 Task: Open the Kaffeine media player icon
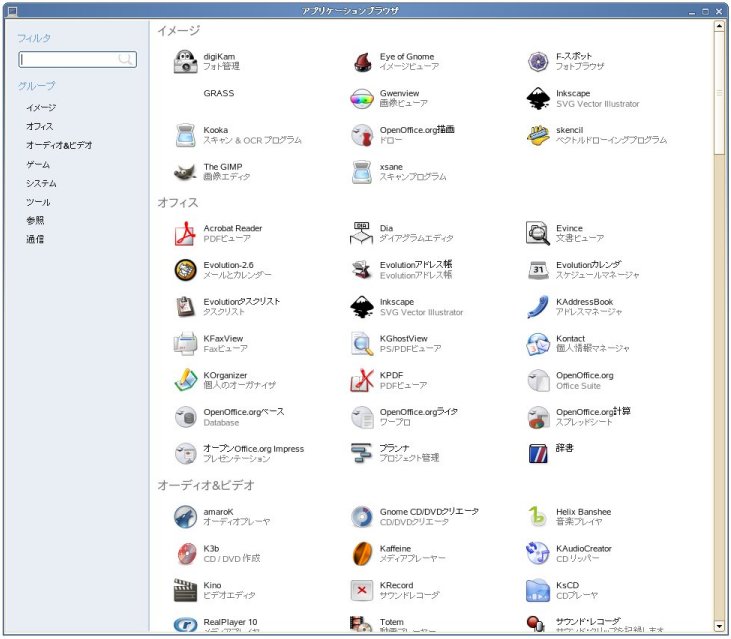pos(362,554)
